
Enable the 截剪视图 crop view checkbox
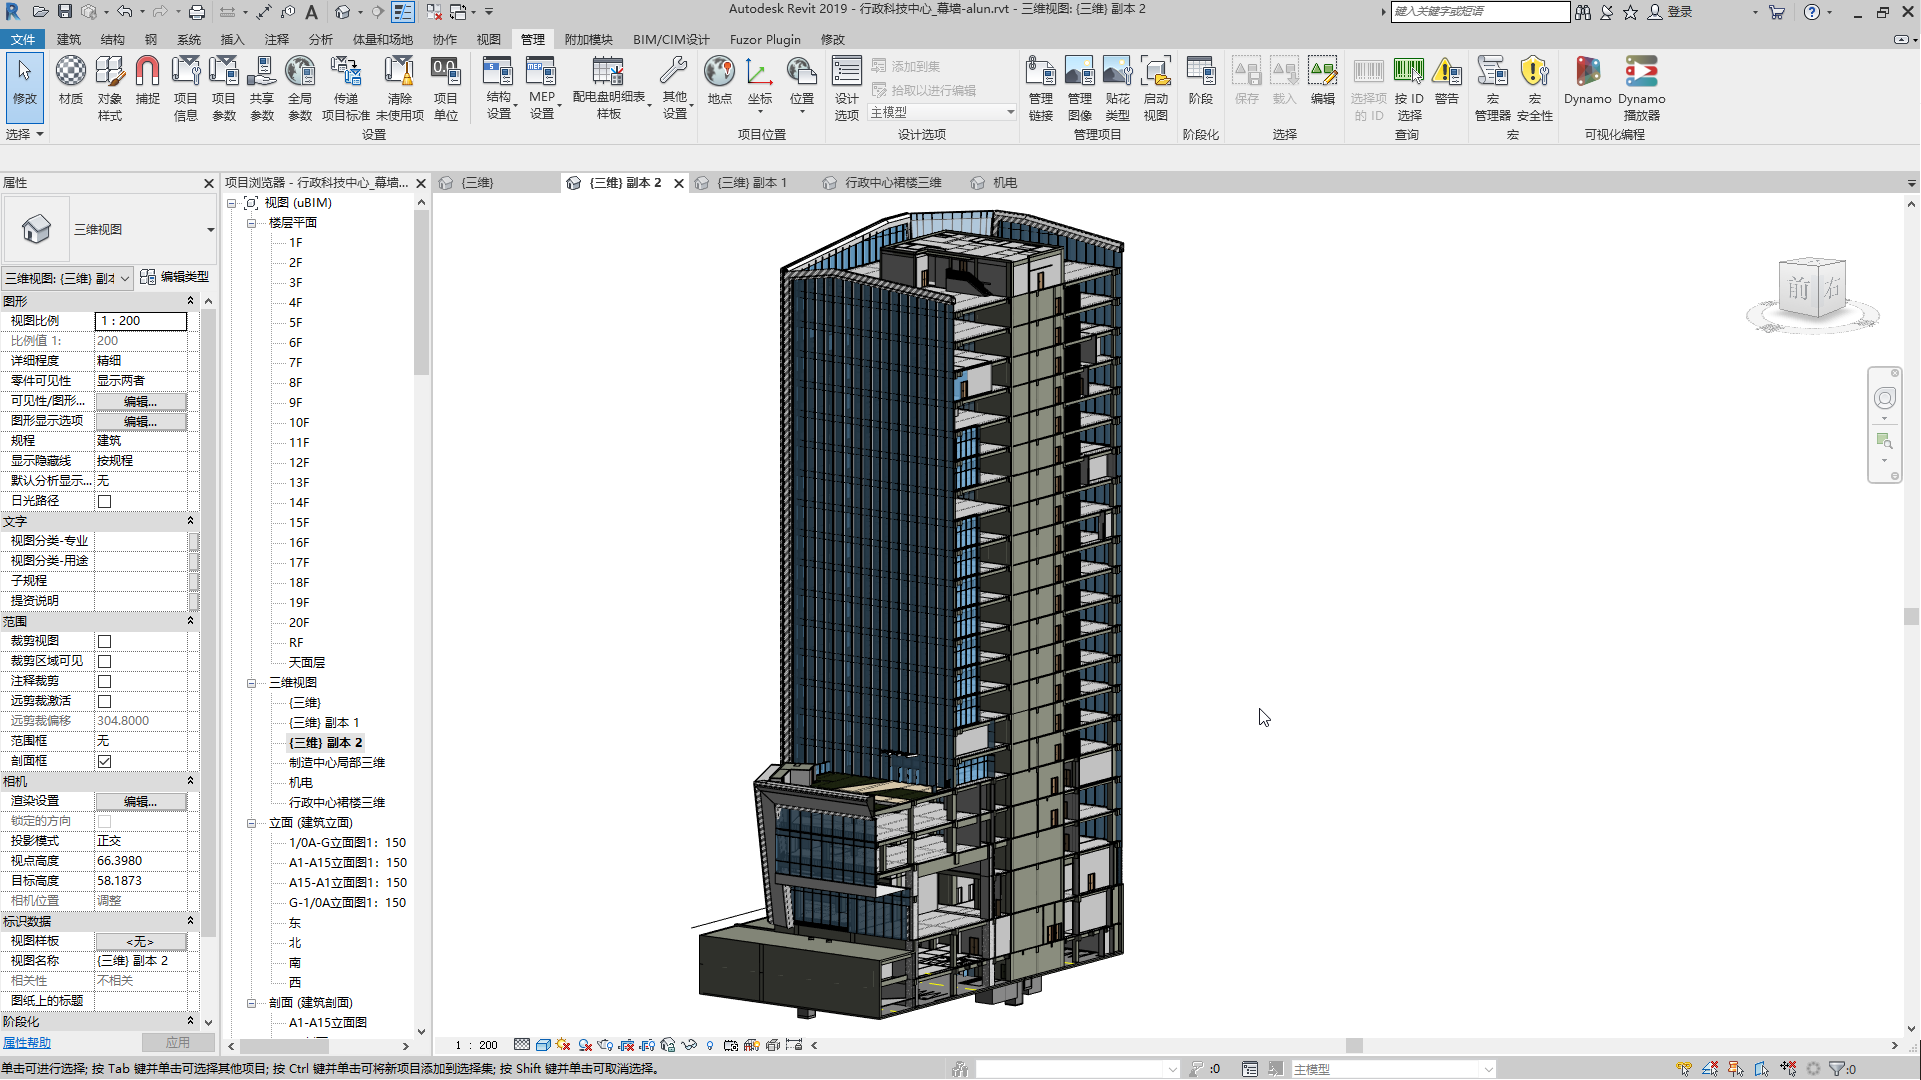pos(104,641)
